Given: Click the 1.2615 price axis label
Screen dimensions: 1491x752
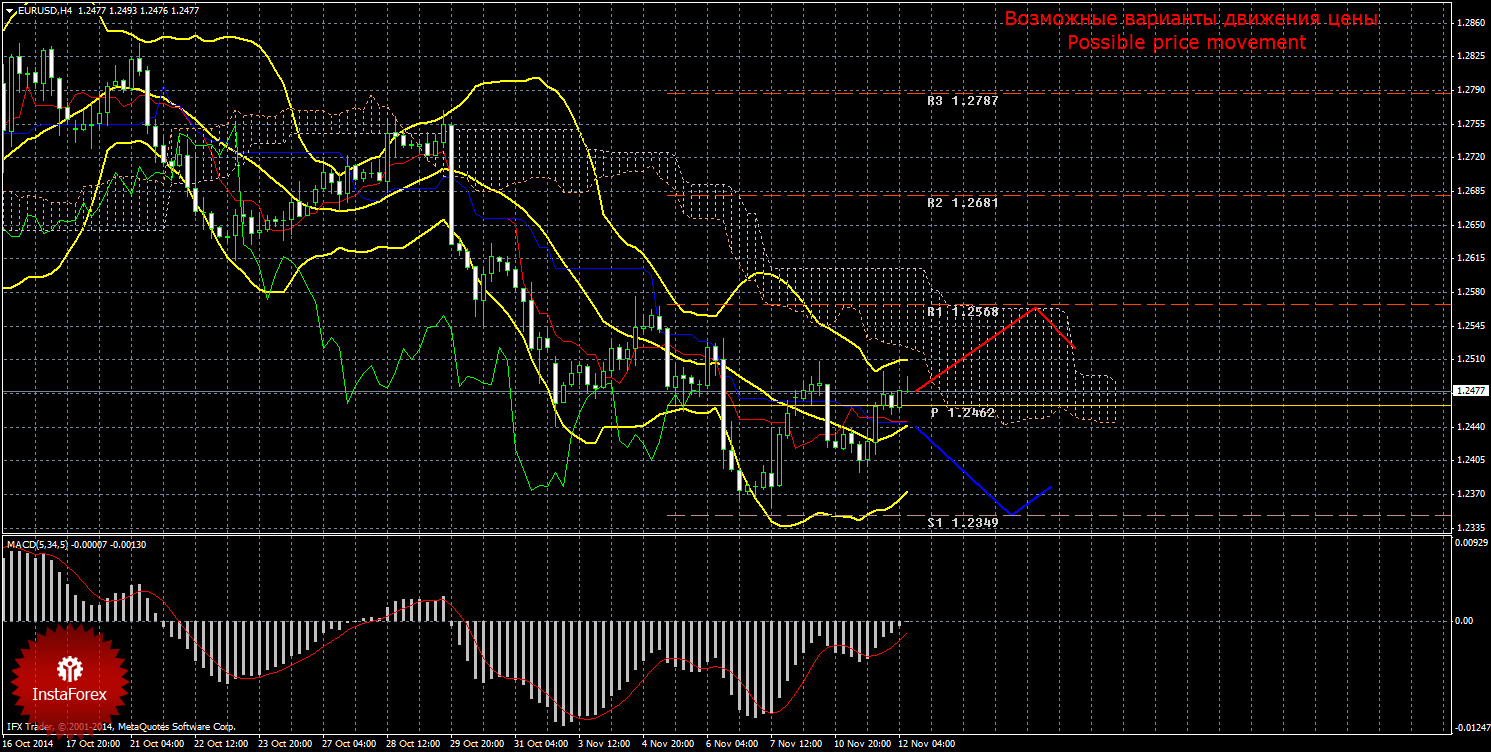Looking at the screenshot, I should click(1470, 258).
